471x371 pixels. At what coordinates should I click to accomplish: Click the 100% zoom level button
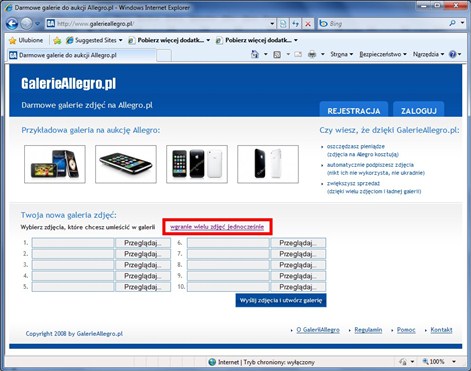pos(434,362)
